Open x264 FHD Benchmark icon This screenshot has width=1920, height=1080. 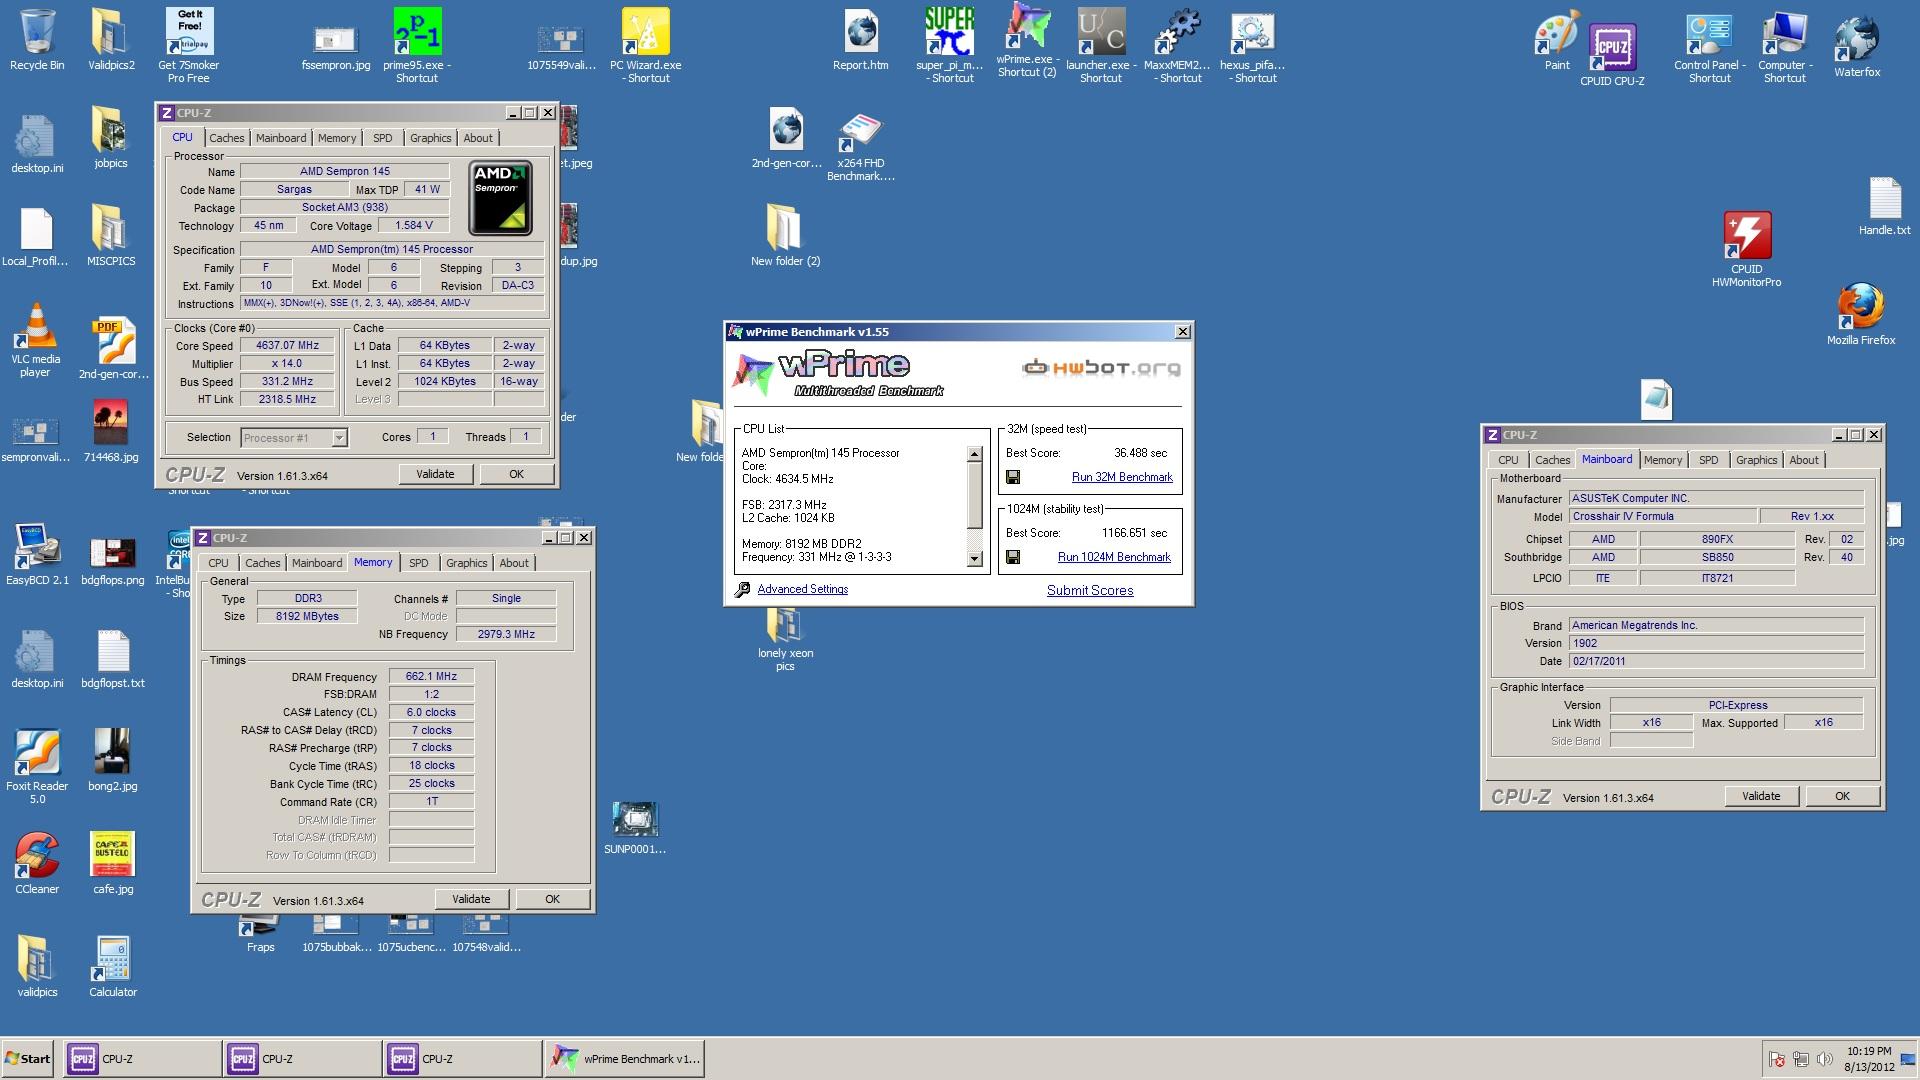point(861,146)
